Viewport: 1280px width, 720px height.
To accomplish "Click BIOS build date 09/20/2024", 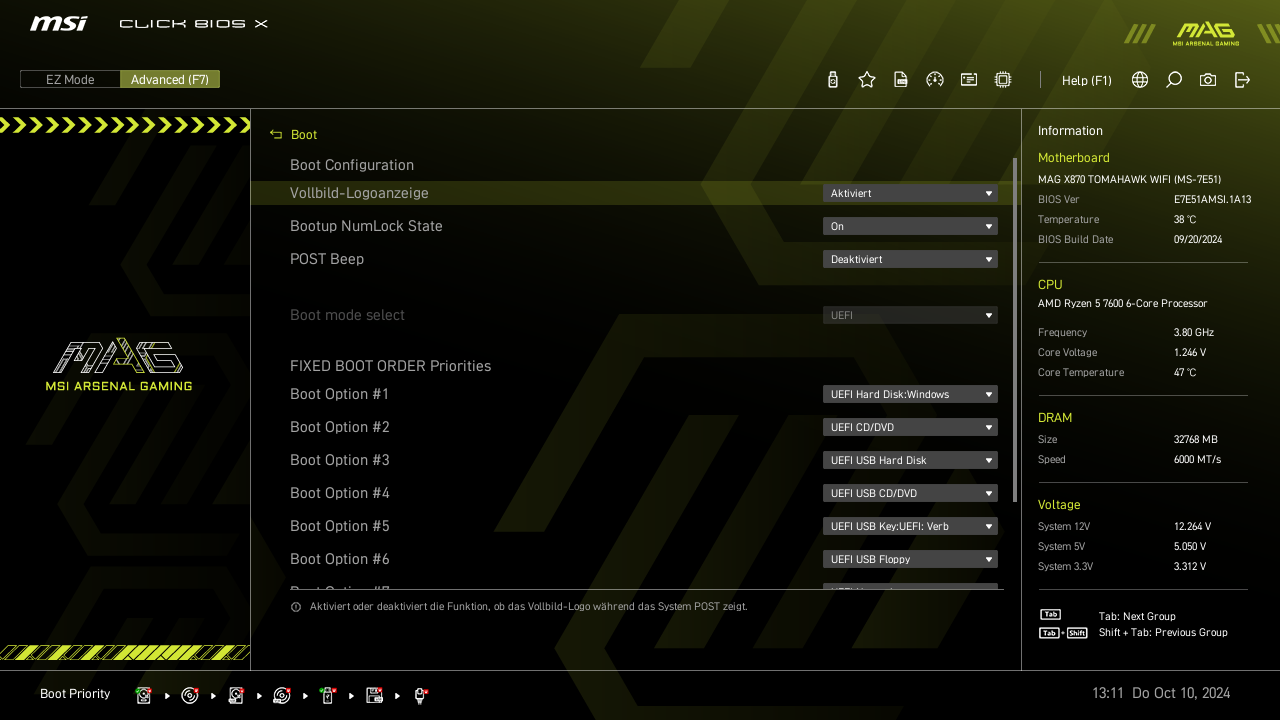I will point(1198,239).
